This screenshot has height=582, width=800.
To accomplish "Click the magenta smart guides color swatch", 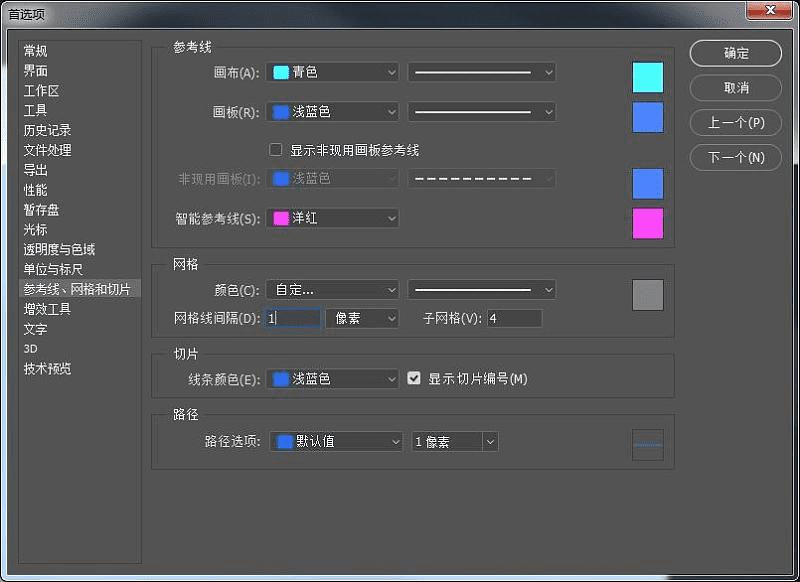I will point(648,223).
